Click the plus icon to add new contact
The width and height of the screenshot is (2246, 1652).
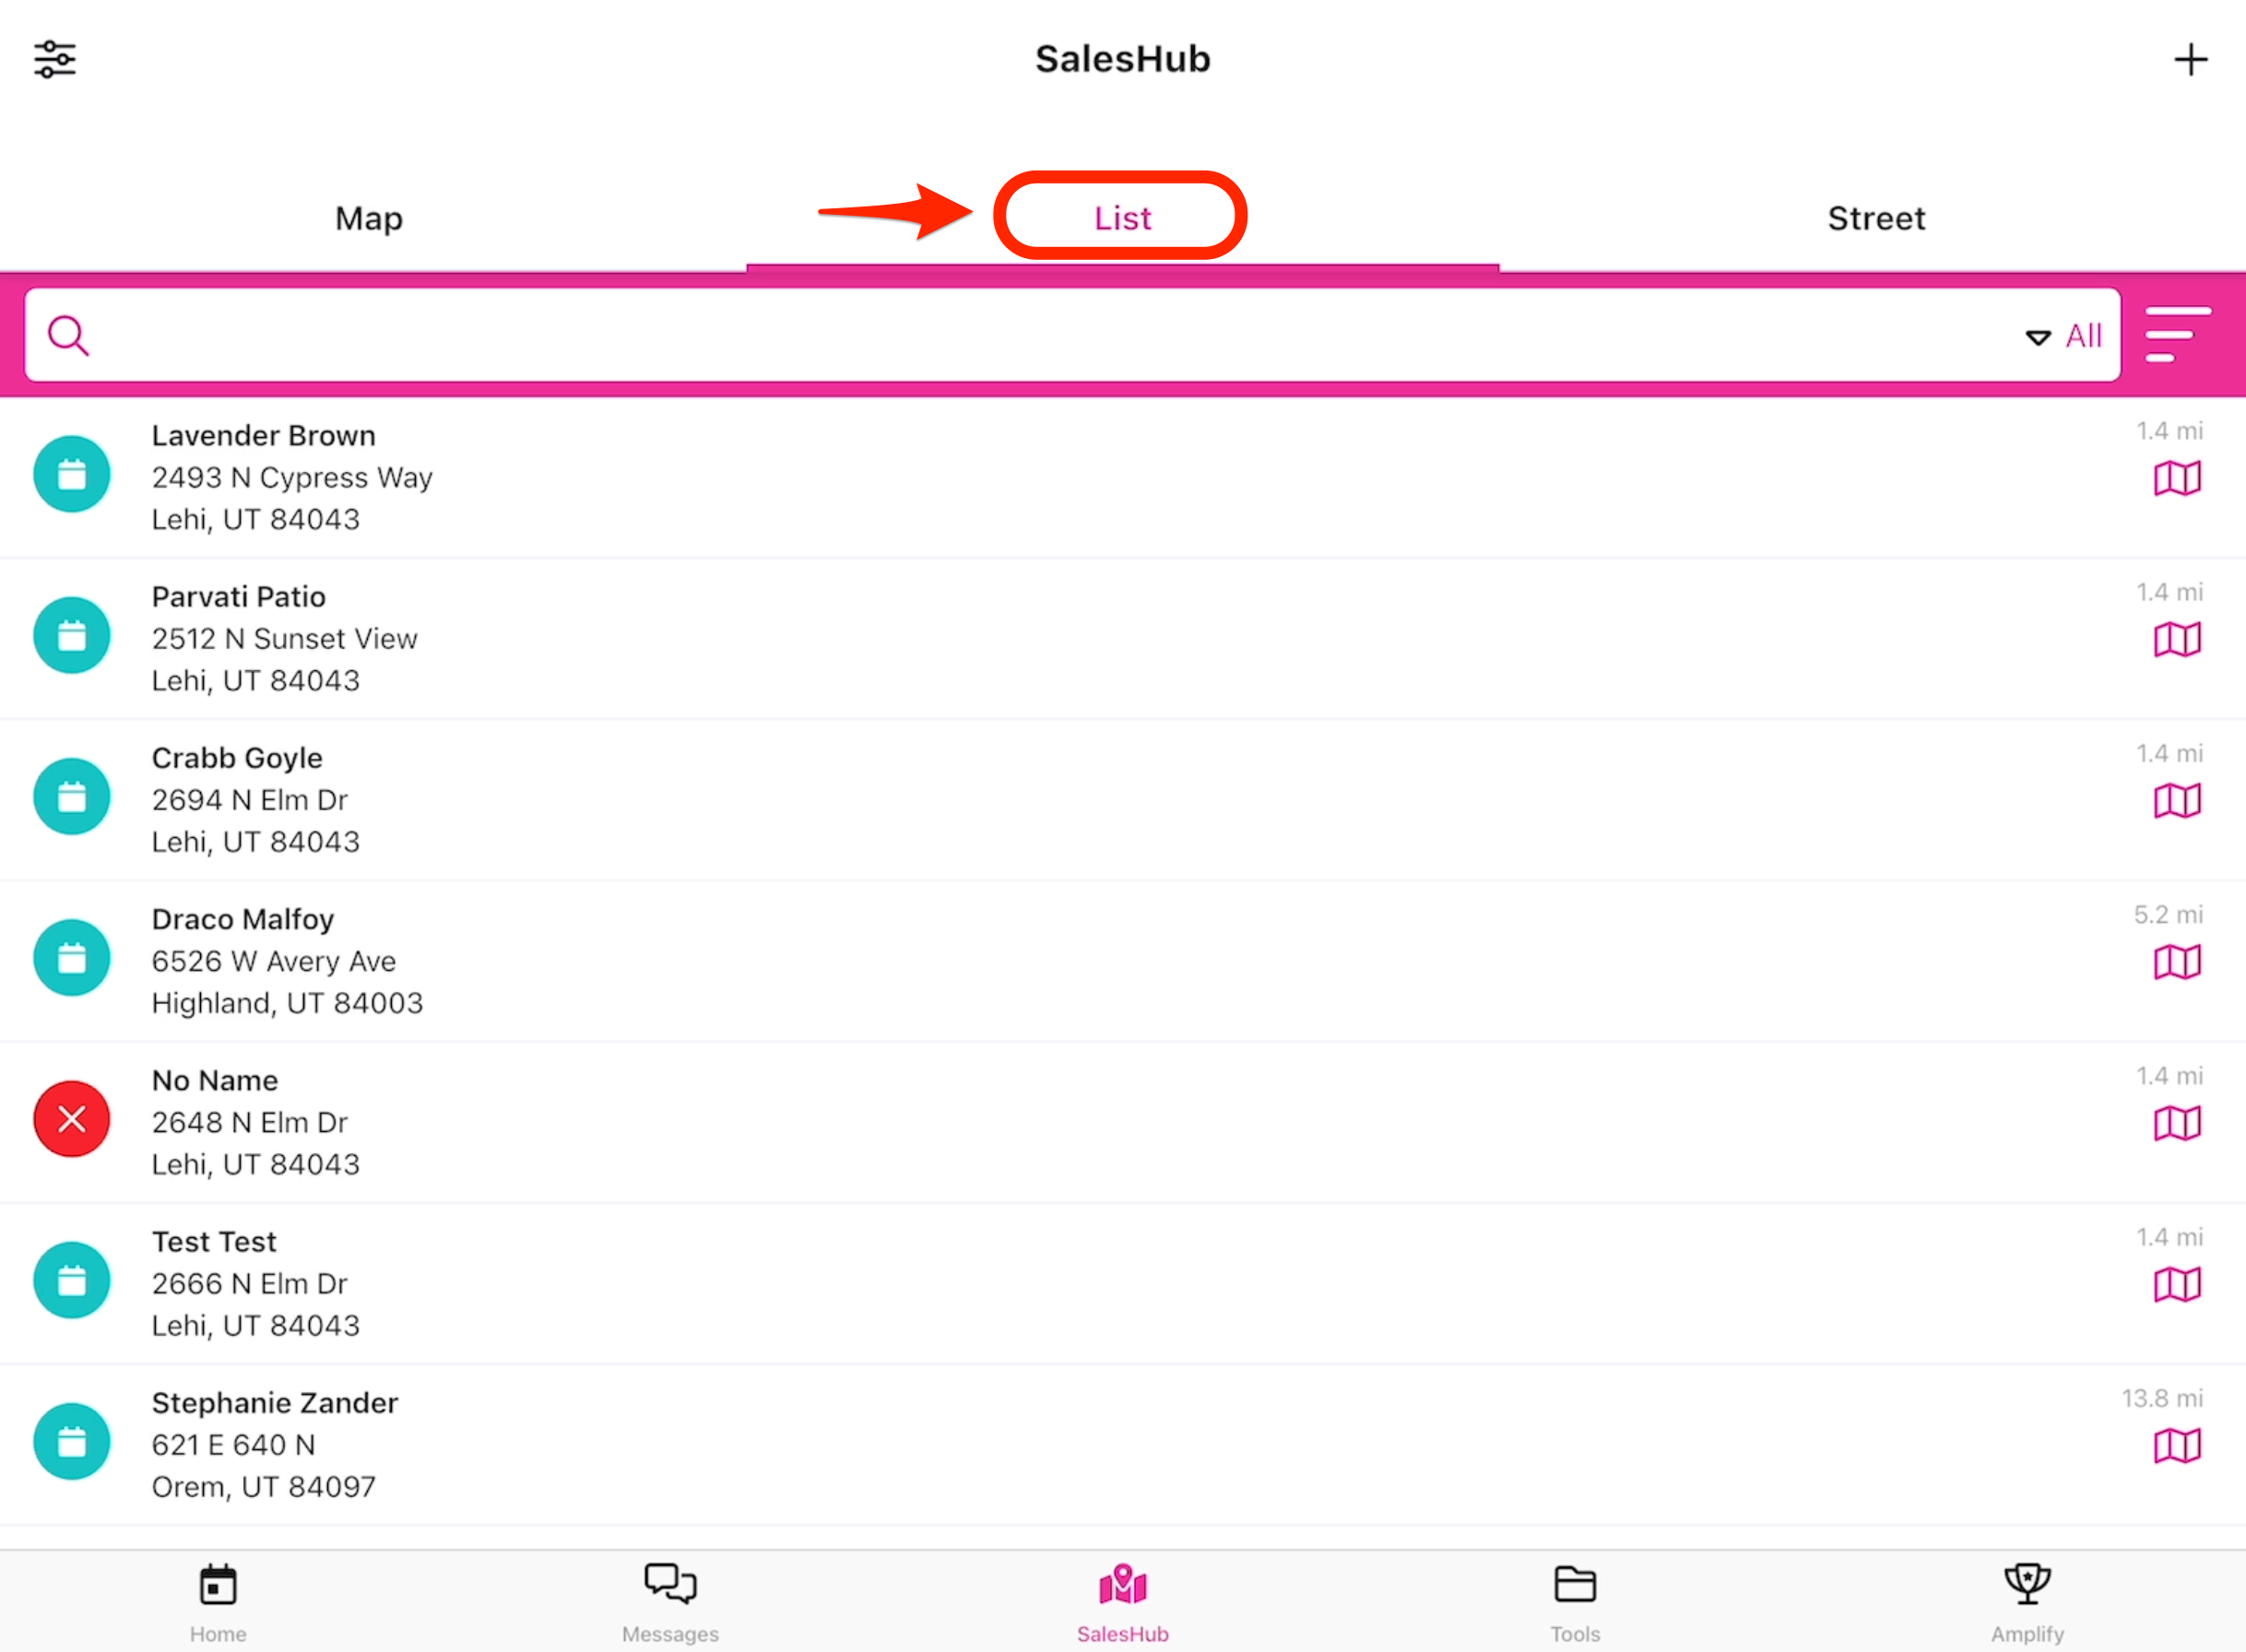point(2190,58)
